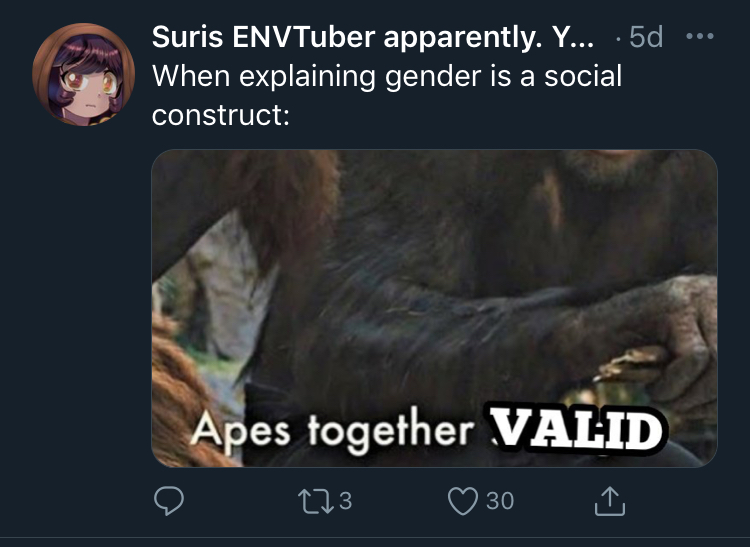Open the ape meme image fullscreen
The width and height of the screenshot is (750, 547).
434,308
